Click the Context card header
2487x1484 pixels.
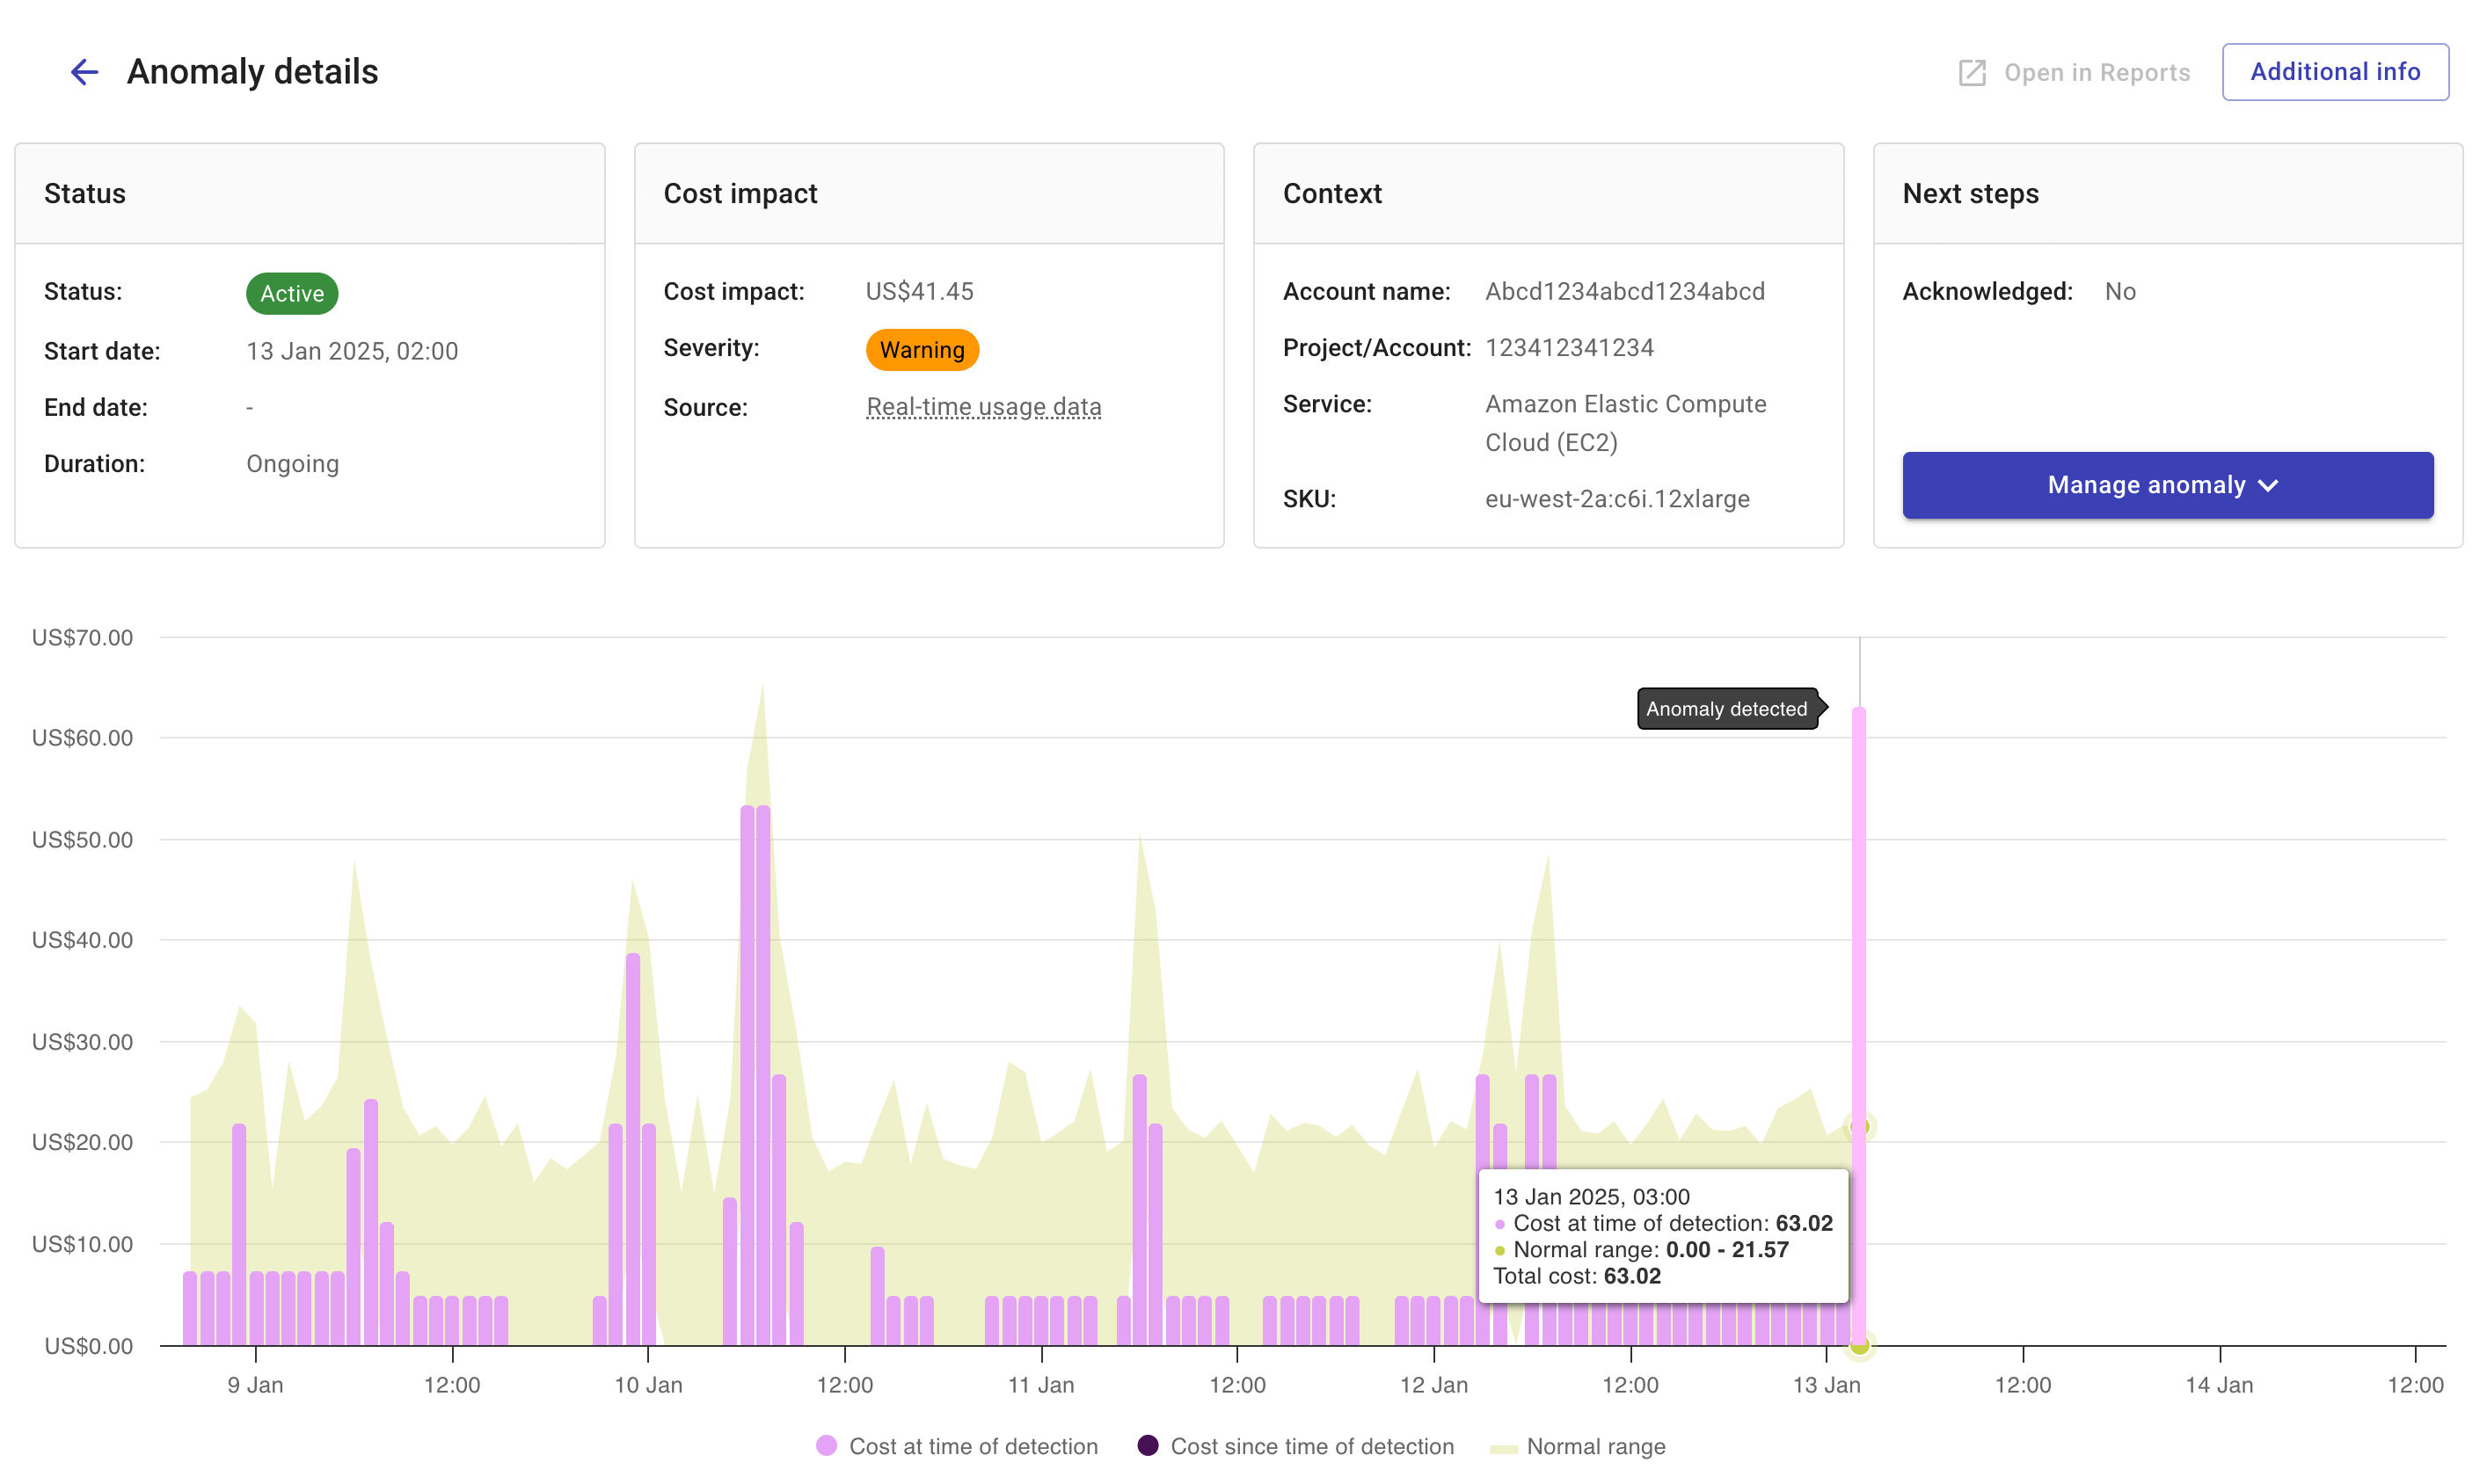coord(1548,194)
